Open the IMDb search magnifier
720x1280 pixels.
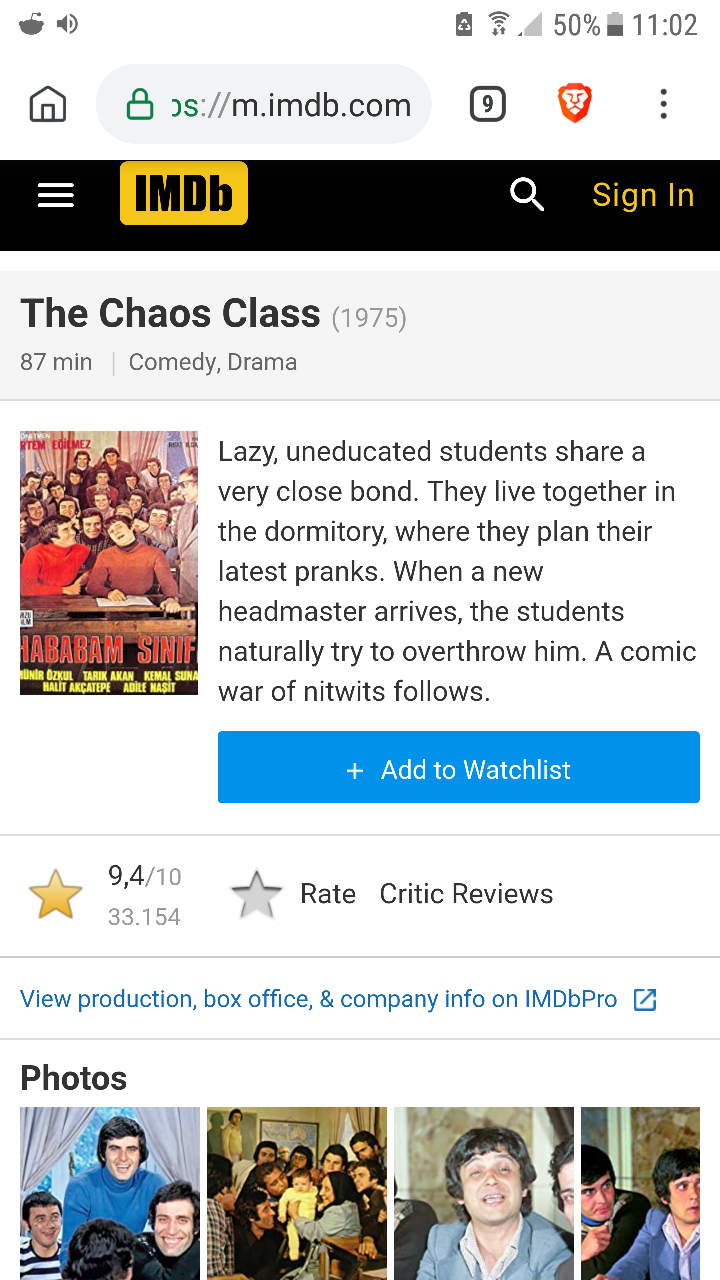[x=526, y=195]
